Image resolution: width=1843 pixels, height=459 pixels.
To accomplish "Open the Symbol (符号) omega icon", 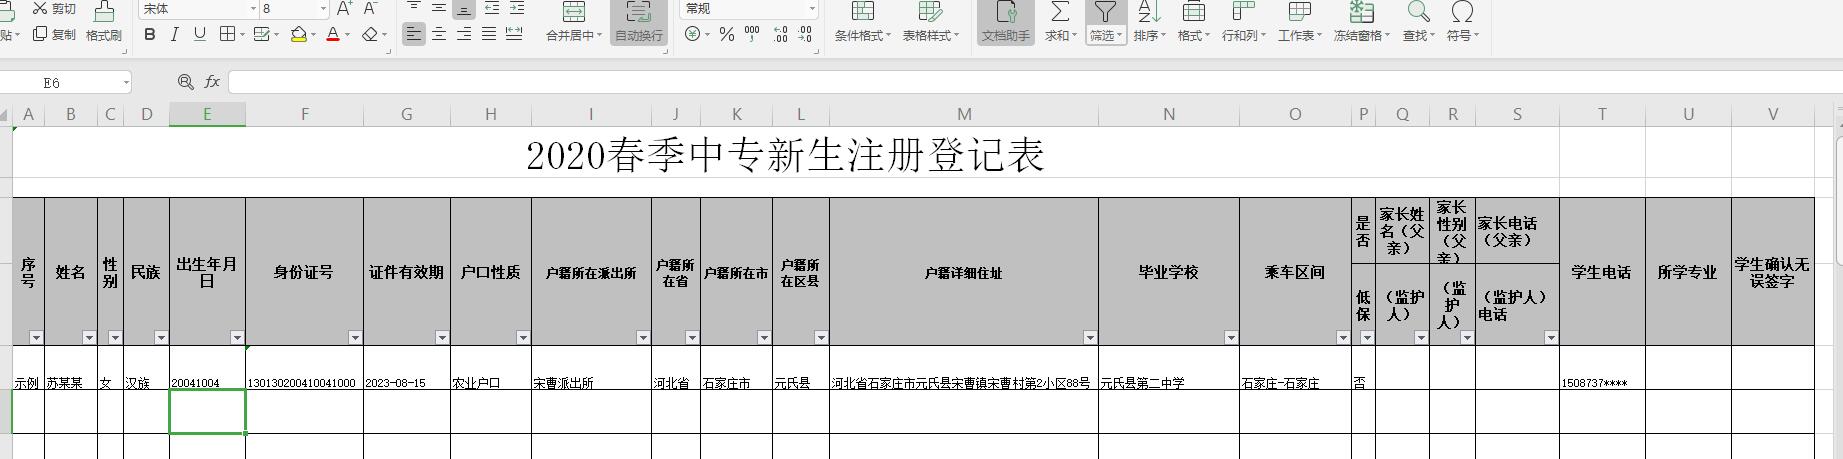I will (1462, 12).
